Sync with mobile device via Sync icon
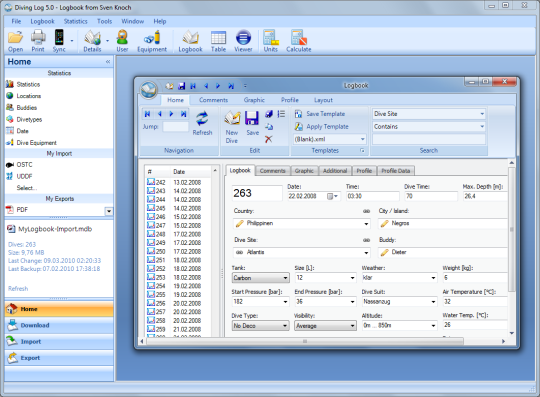 tap(59, 41)
